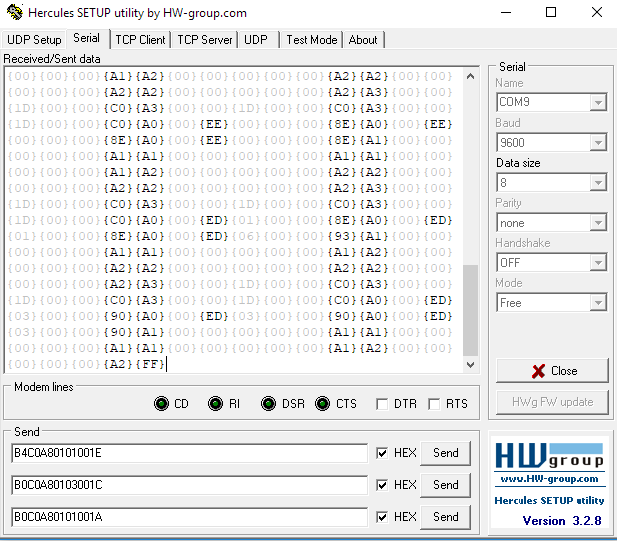Open the COM9 port name dropdown
The width and height of the screenshot is (617, 541).
[598, 103]
